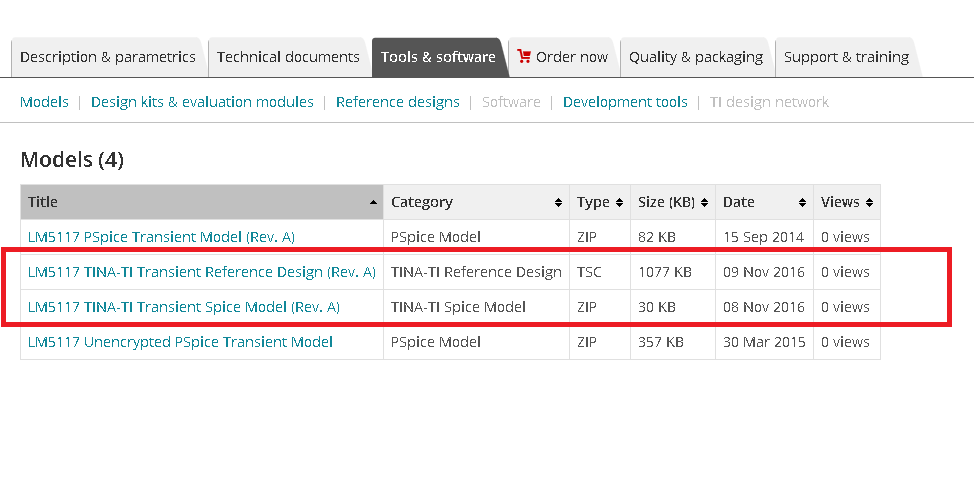Open LM5117 TINA-TI Transient Reference Design link
Screen dimensions: 974x497
[202, 272]
